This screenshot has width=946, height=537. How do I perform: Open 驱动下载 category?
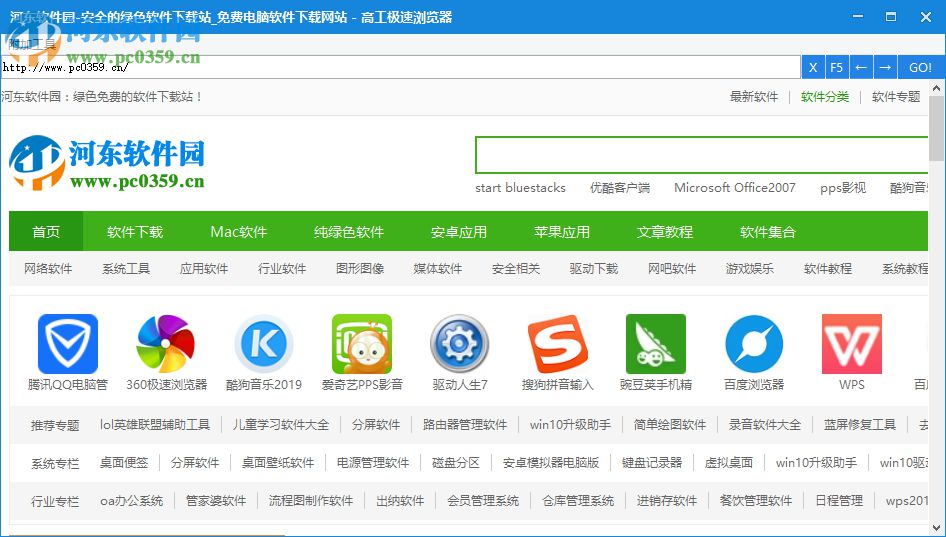pyautogui.click(x=594, y=268)
